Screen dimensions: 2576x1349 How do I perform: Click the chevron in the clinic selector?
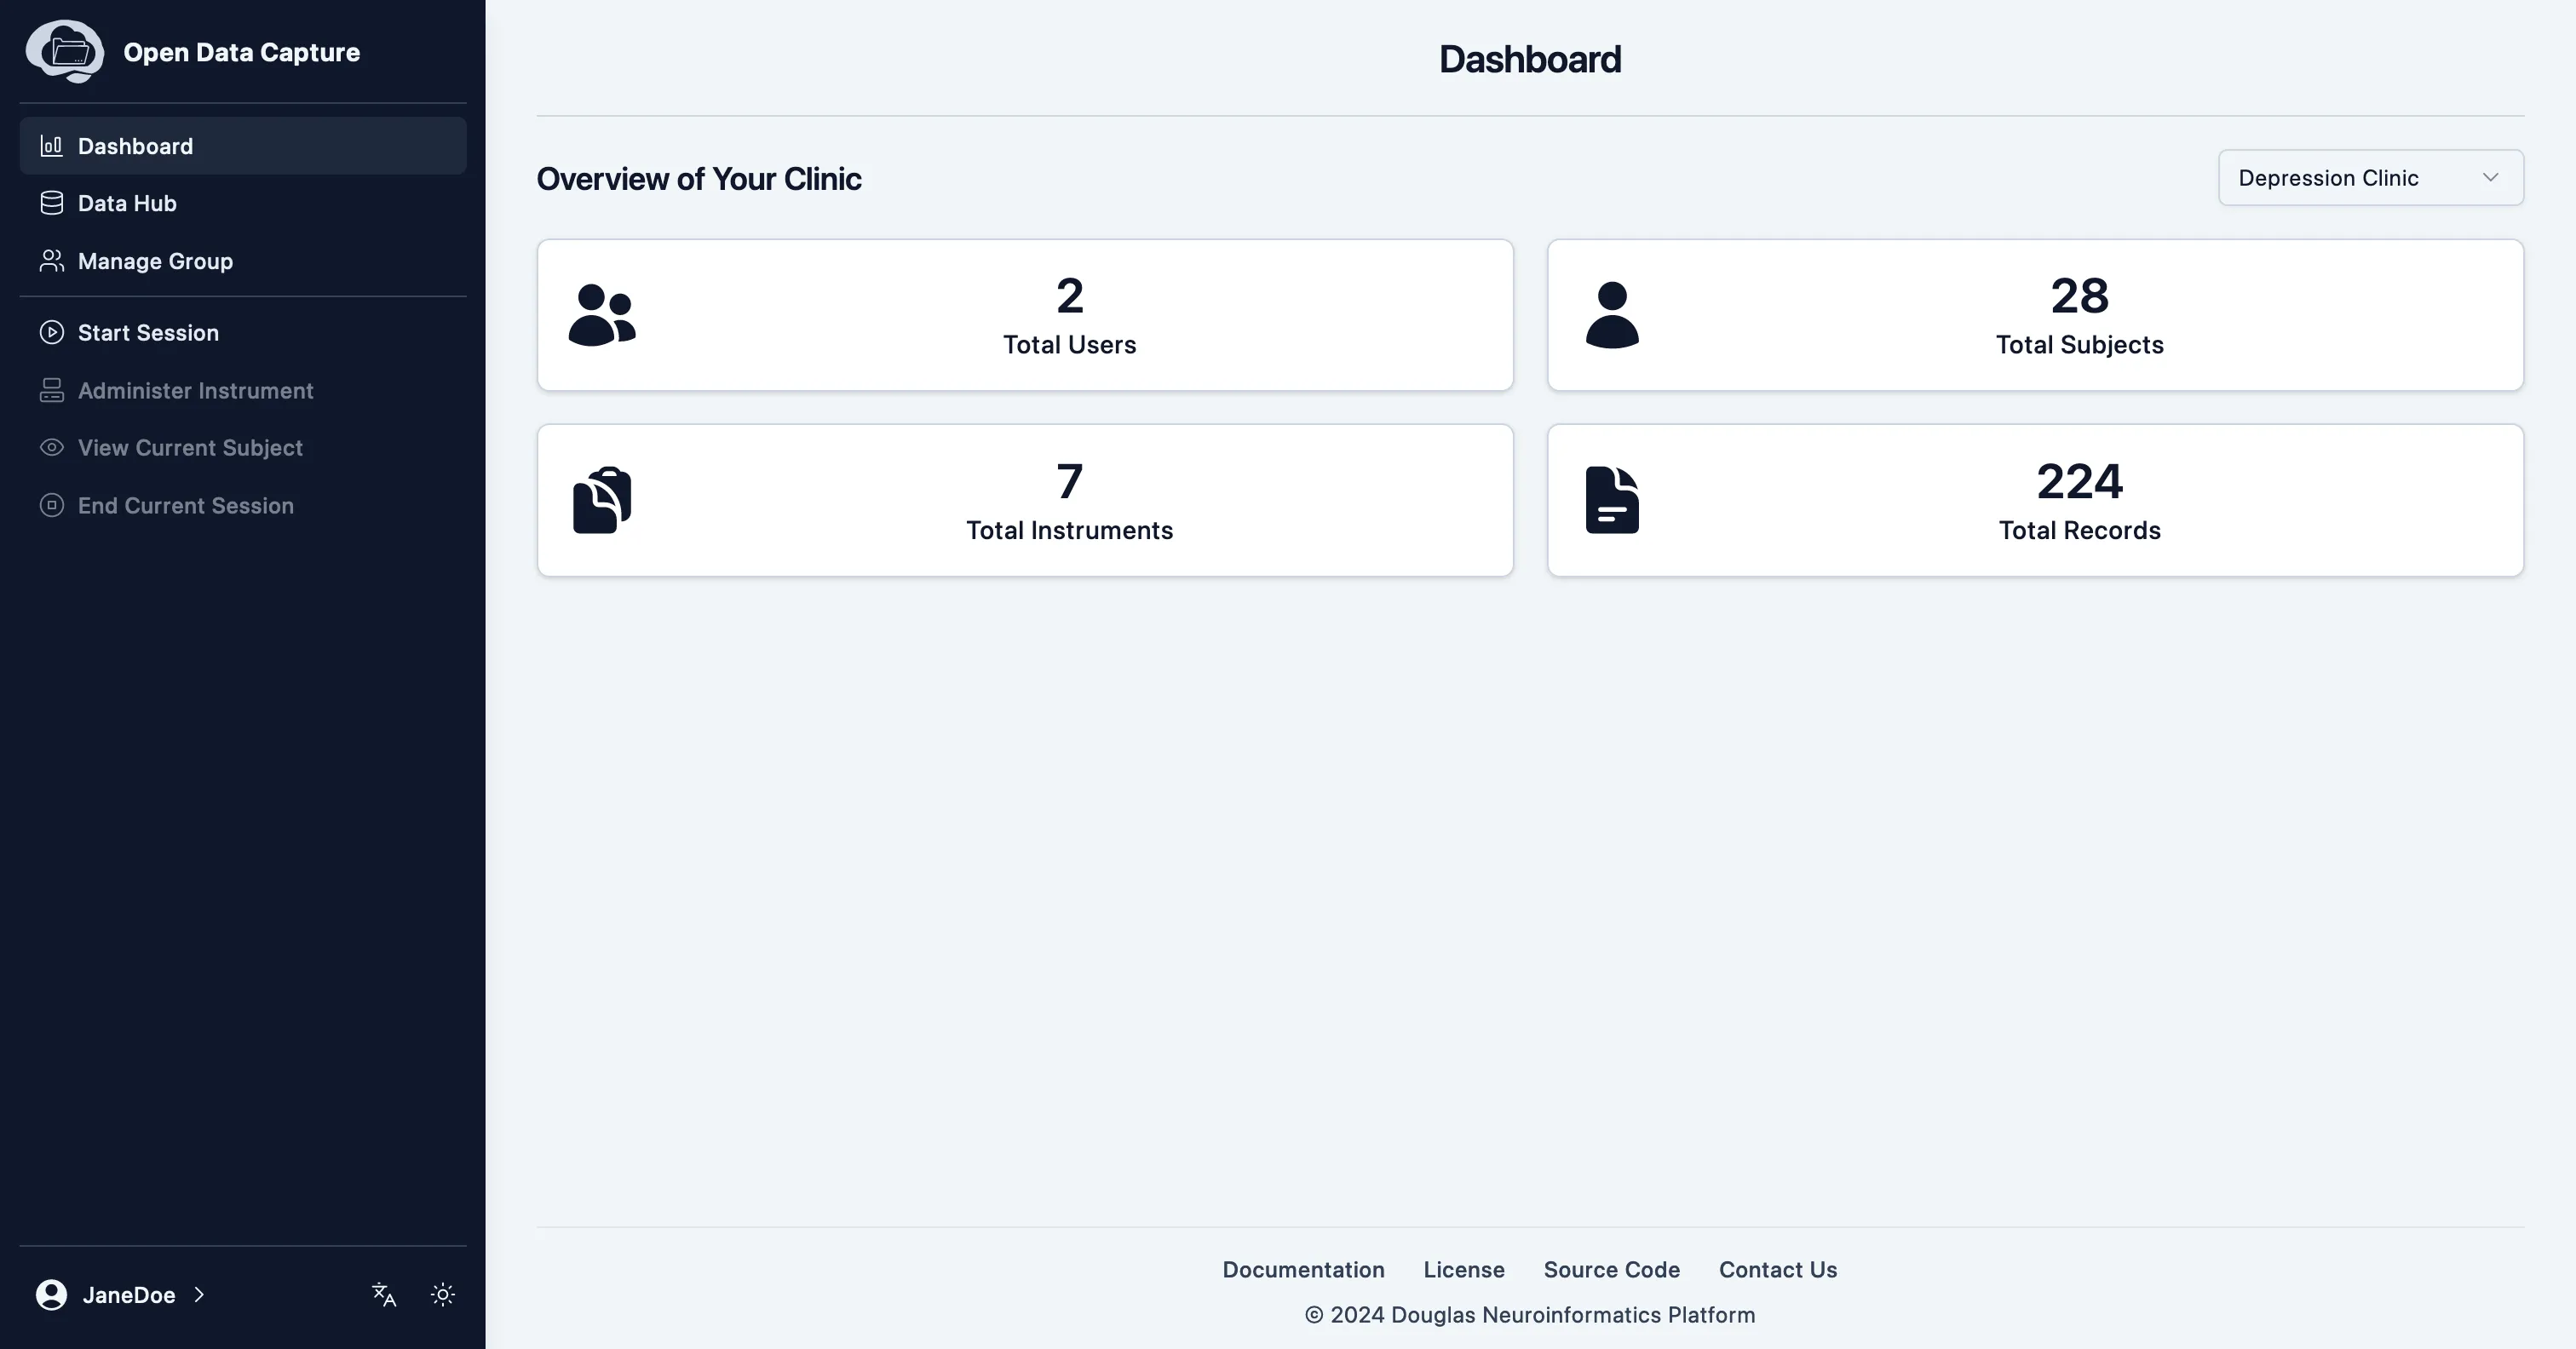2490,178
